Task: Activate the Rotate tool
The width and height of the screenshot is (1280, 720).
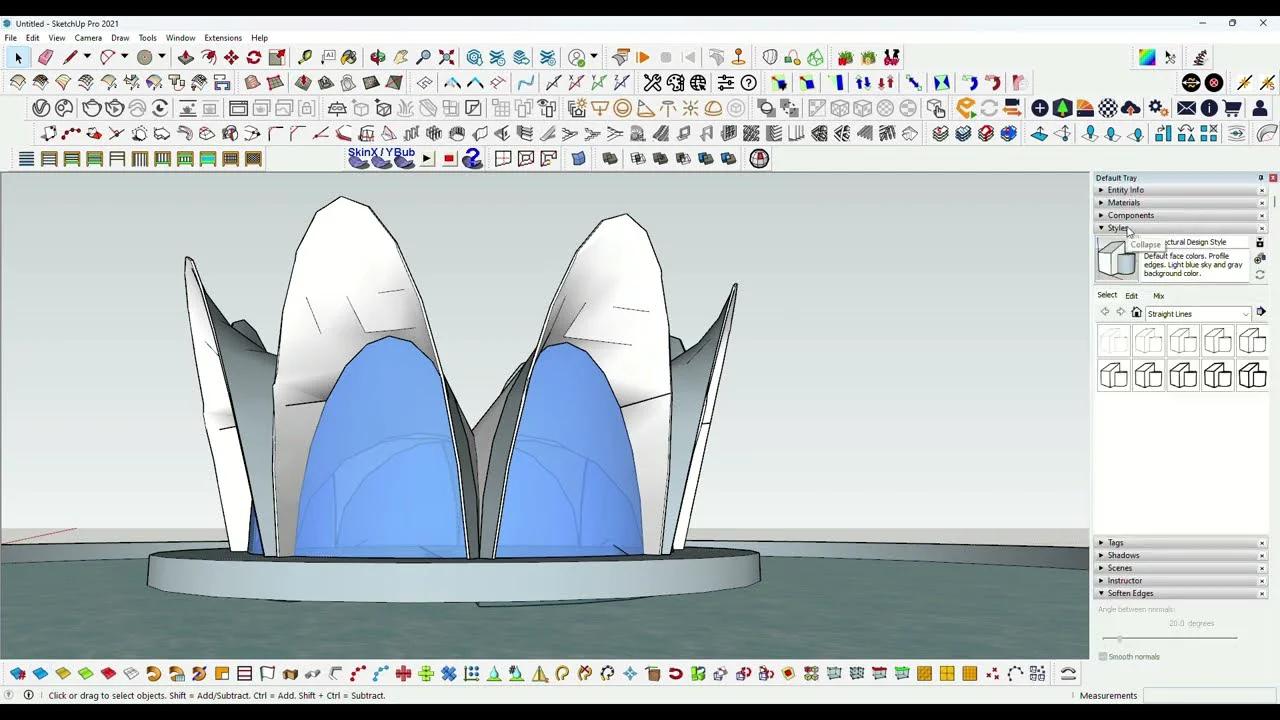Action: (x=253, y=57)
